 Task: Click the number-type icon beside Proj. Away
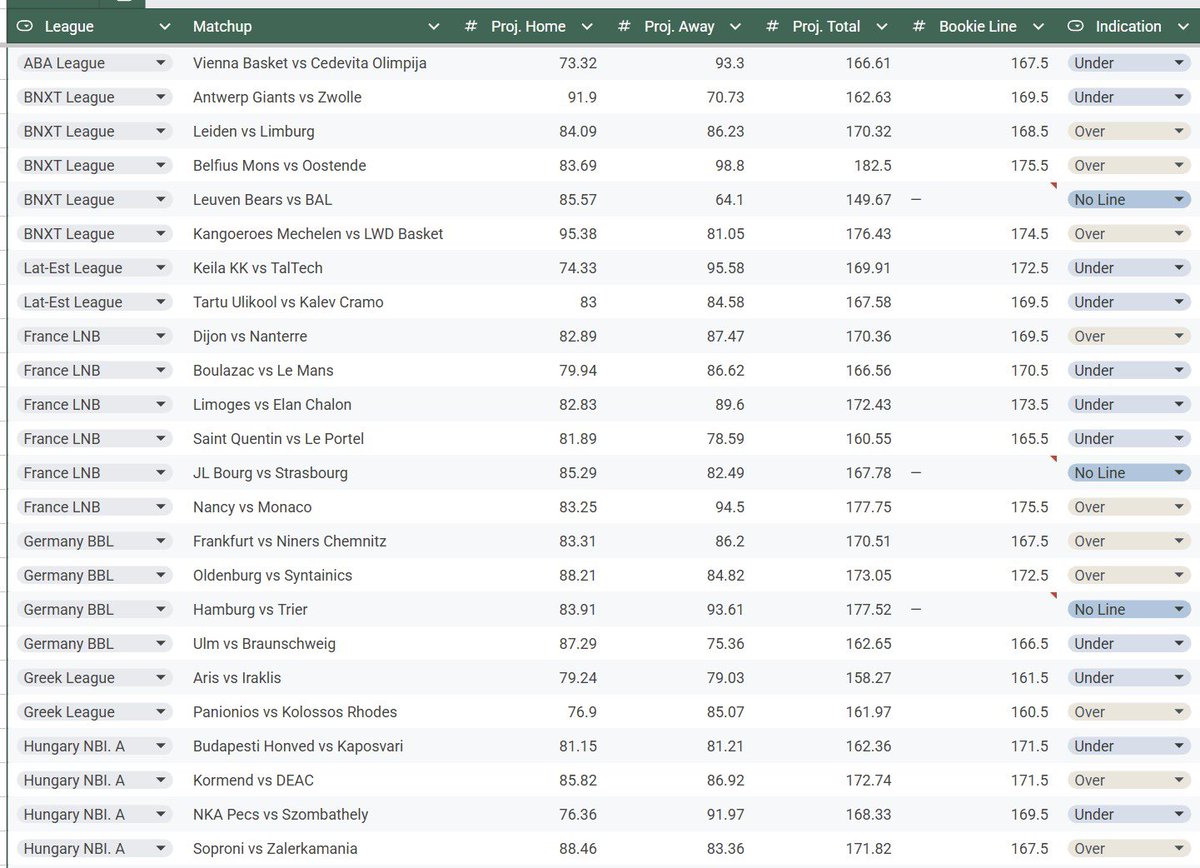click(624, 26)
